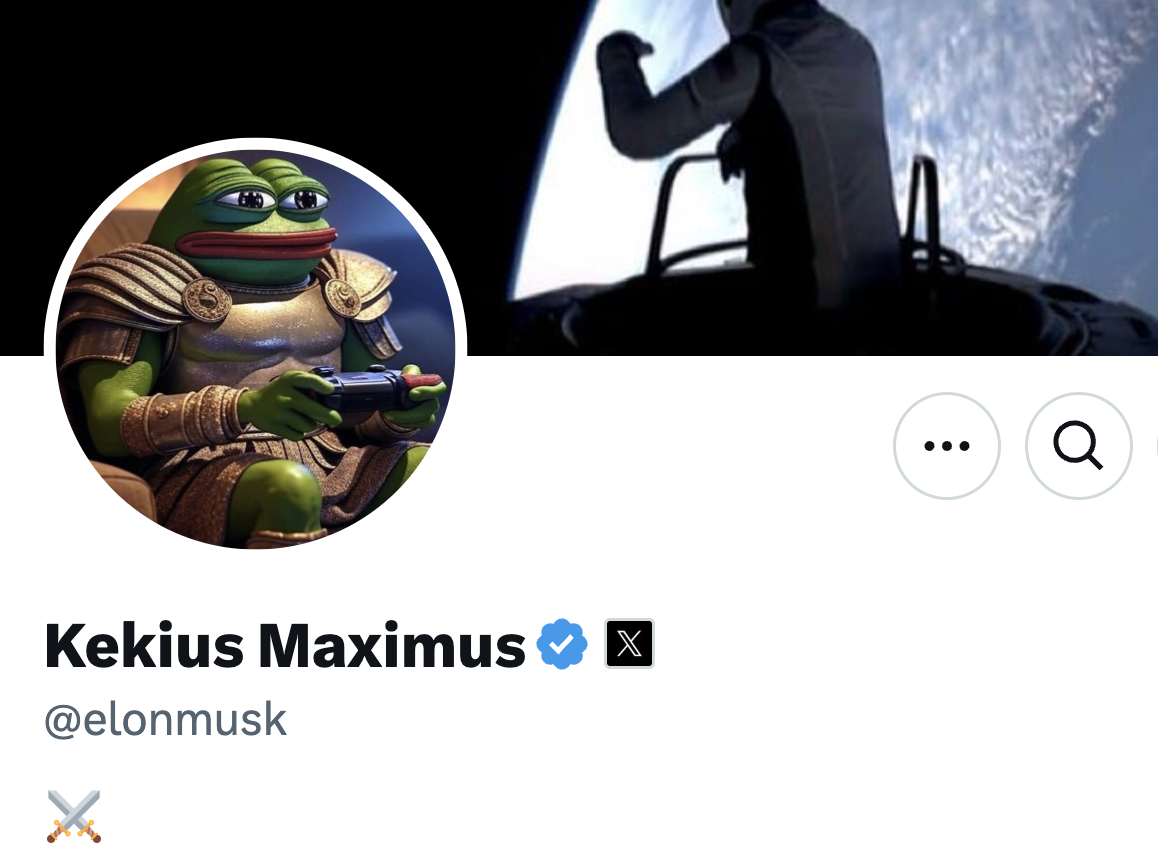The width and height of the screenshot is (1158, 853).
Task: Select the Kekius Maximus display name
Action: 285,645
